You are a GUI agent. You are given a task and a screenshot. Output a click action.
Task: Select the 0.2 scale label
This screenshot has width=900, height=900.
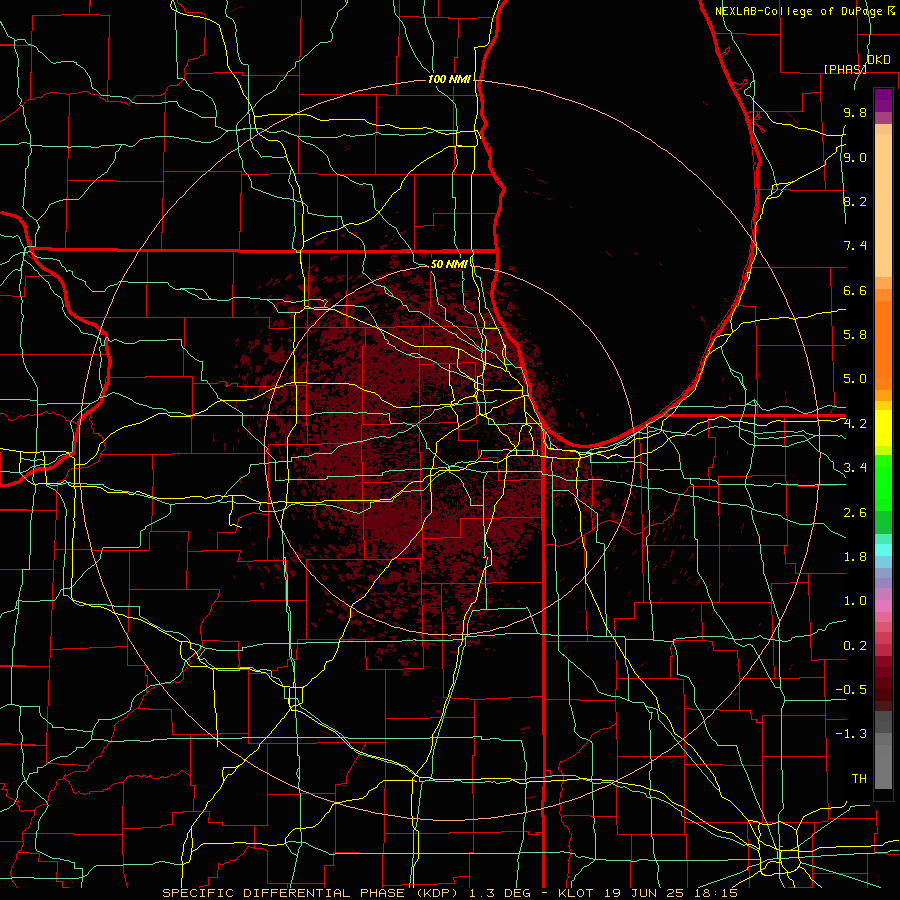[855, 646]
